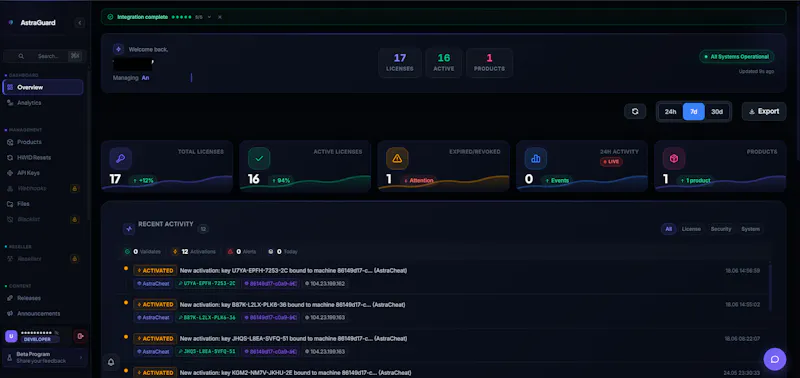
Task: Refresh the dashboard data
Action: point(635,111)
